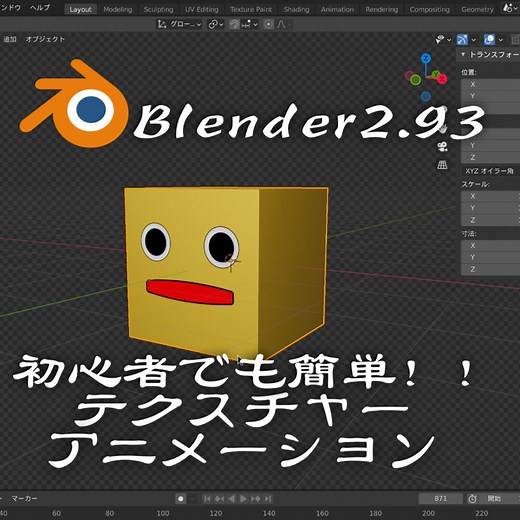This screenshot has height=520, width=520.
Task: Click the 位置 Y value field
Action: tap(490, 96)
